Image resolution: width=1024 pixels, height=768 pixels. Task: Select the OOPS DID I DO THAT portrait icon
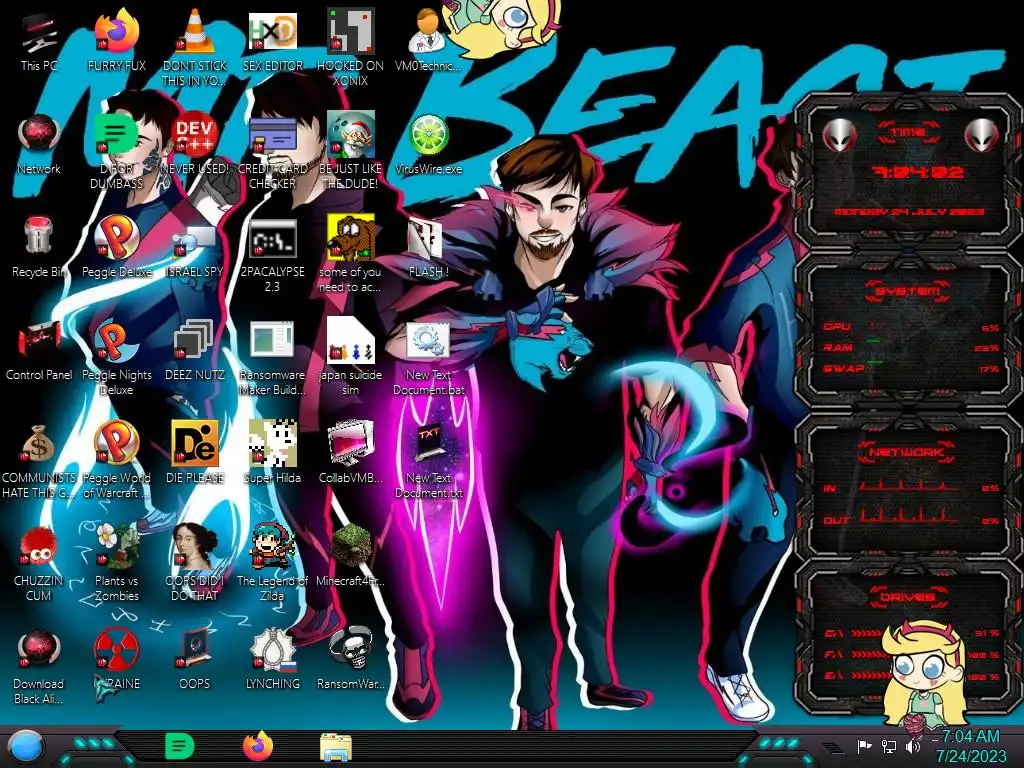[x=195, y=563]
